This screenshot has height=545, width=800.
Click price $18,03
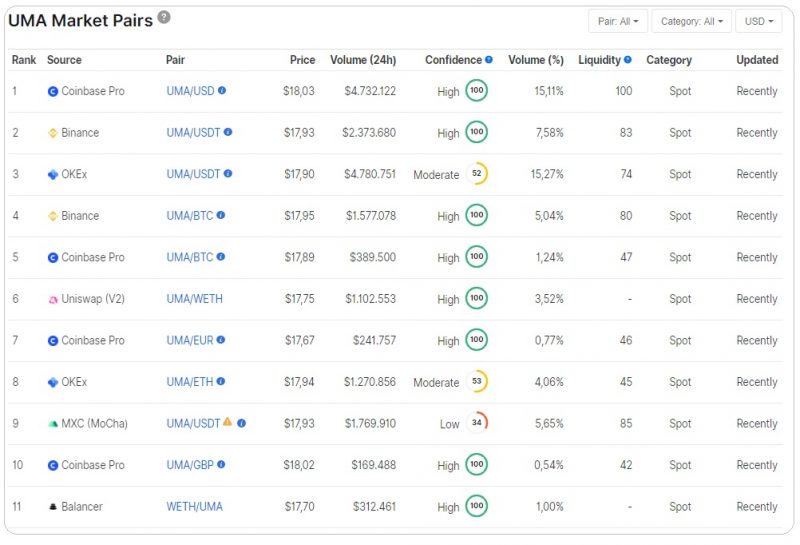click(299, 91)
